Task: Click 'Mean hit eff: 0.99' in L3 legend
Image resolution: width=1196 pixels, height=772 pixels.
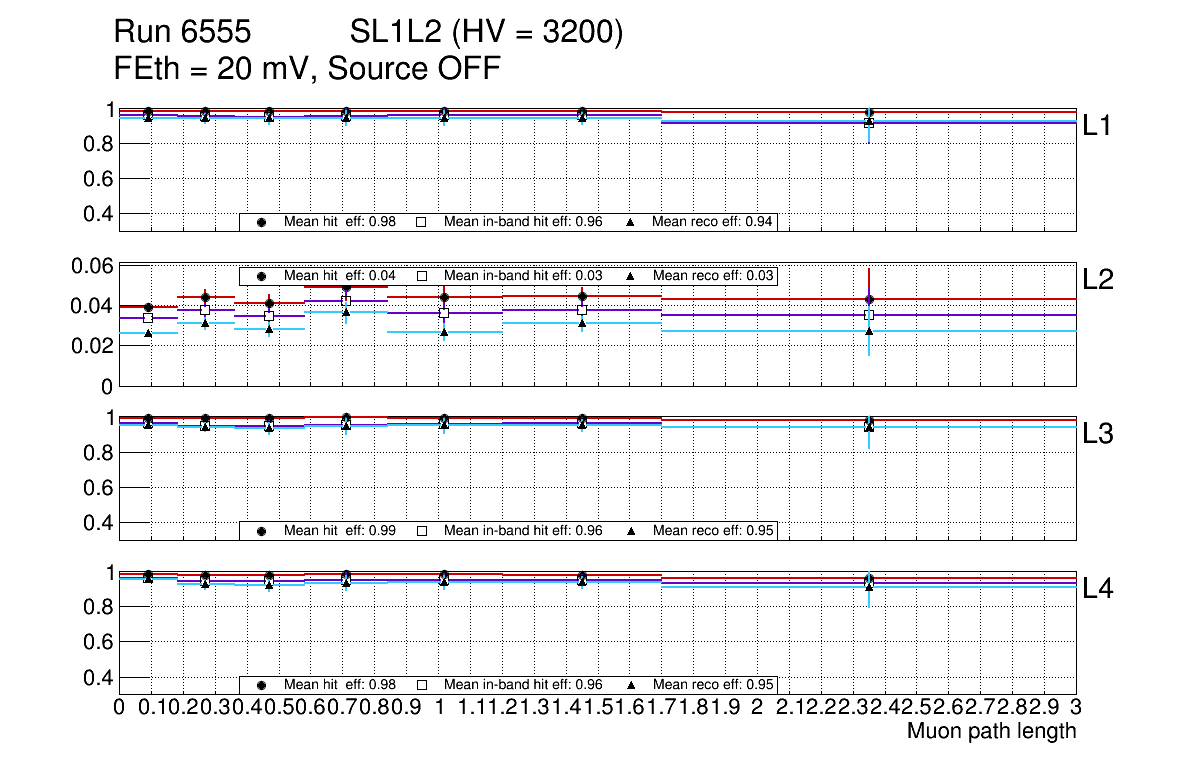Action: tap(340, 531)
